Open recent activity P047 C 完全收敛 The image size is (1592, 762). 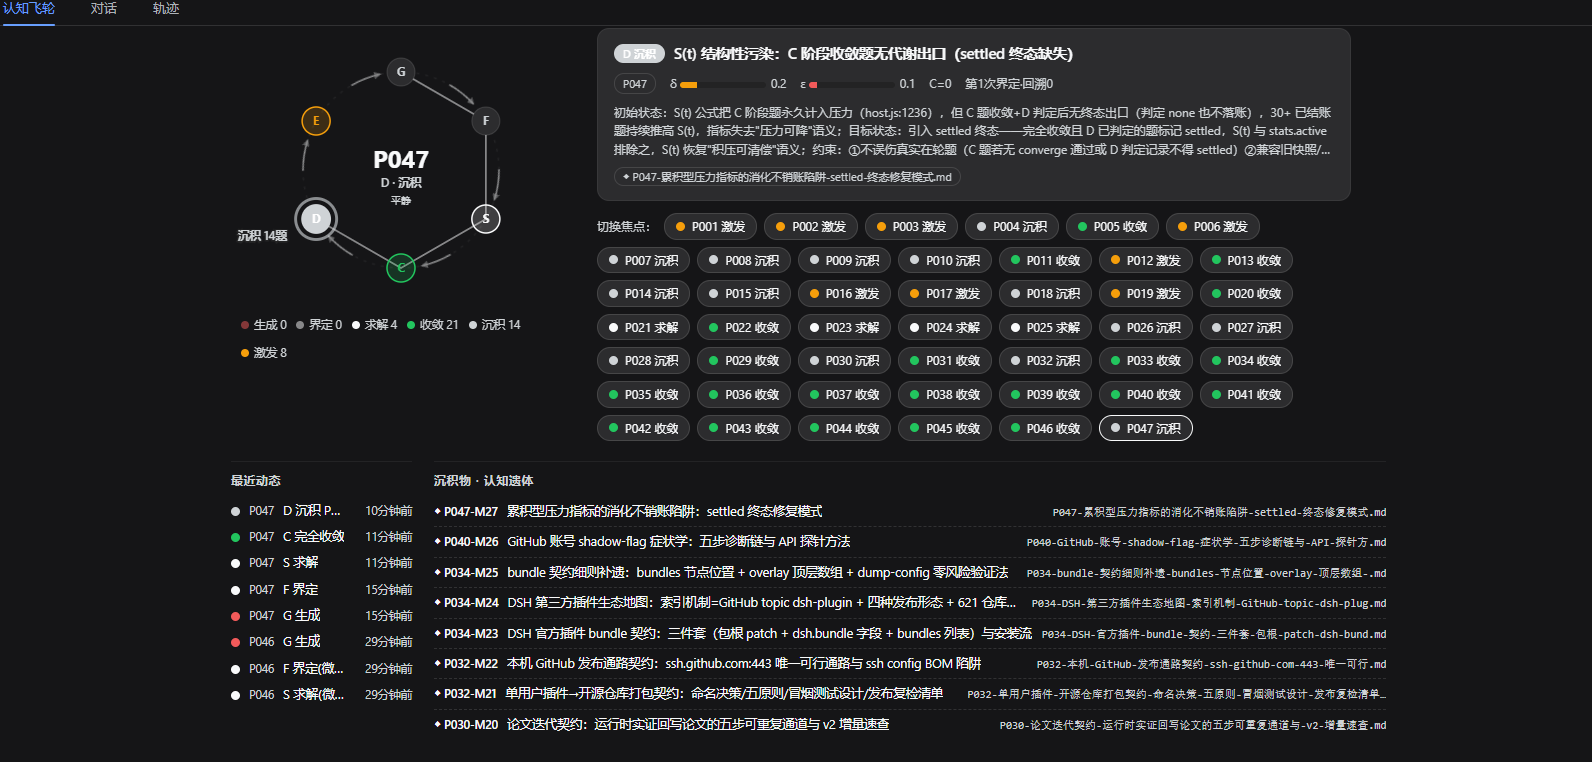321,537
